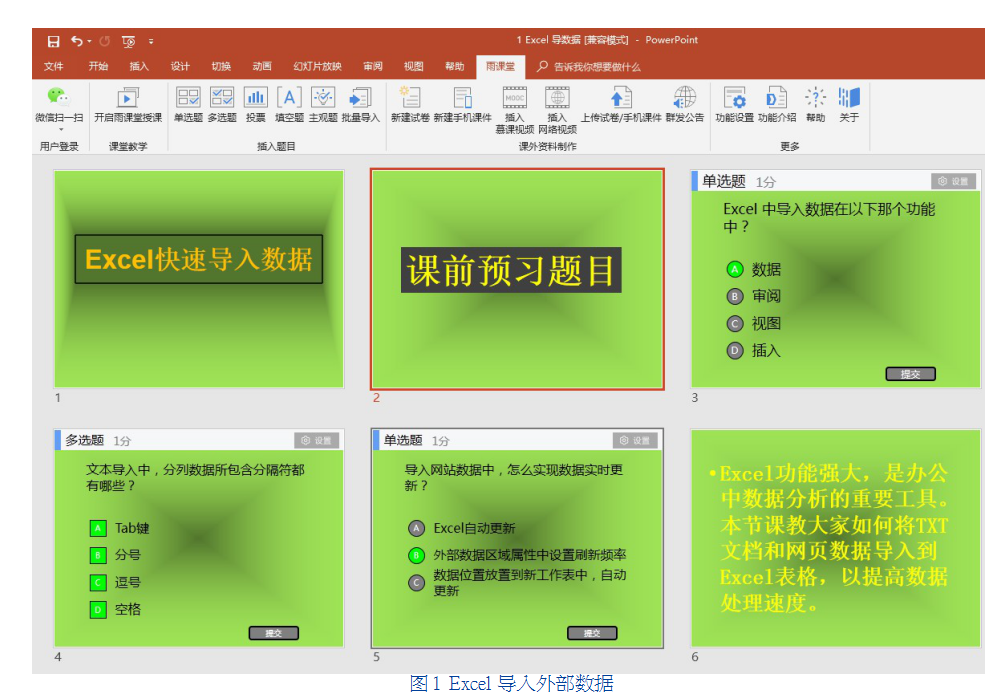Switch to the 视图 tab

point(414,66)
